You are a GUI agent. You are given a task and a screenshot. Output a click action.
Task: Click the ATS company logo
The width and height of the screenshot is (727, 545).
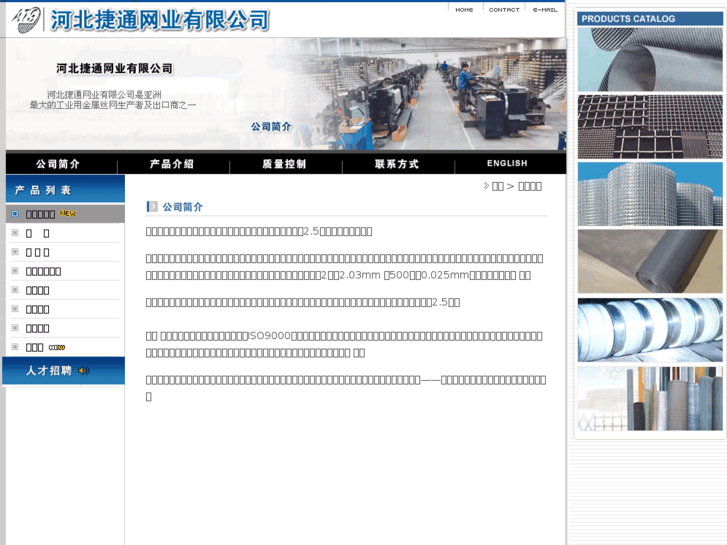[26, 20]
